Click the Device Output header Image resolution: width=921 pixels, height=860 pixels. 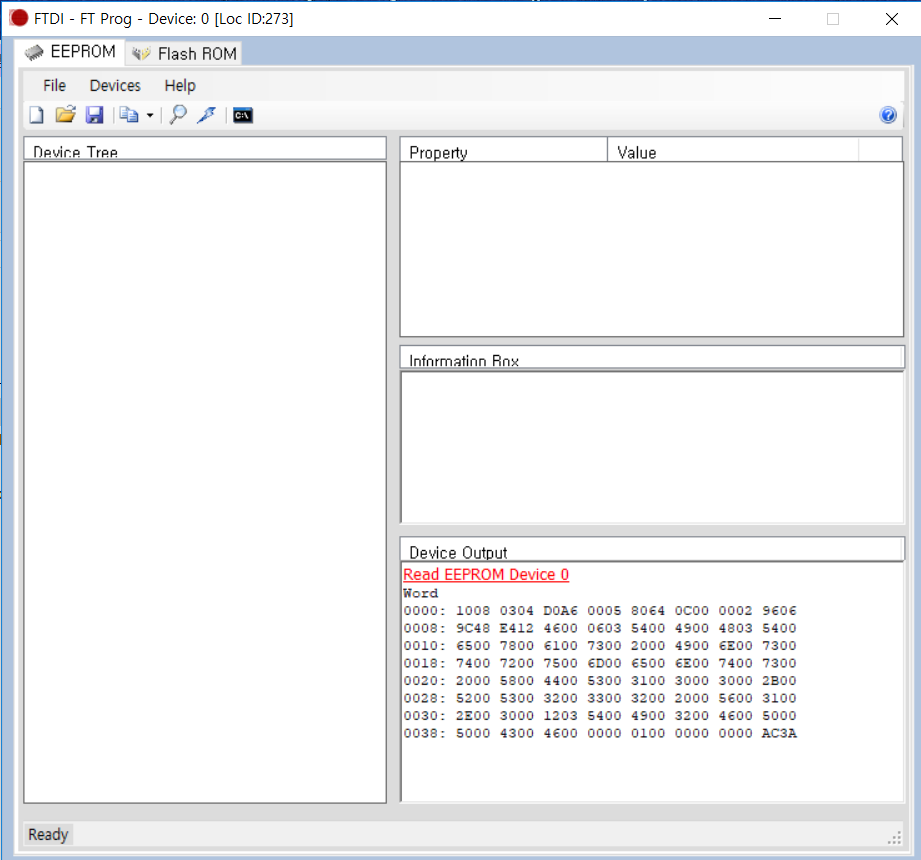tap(652, 549)
